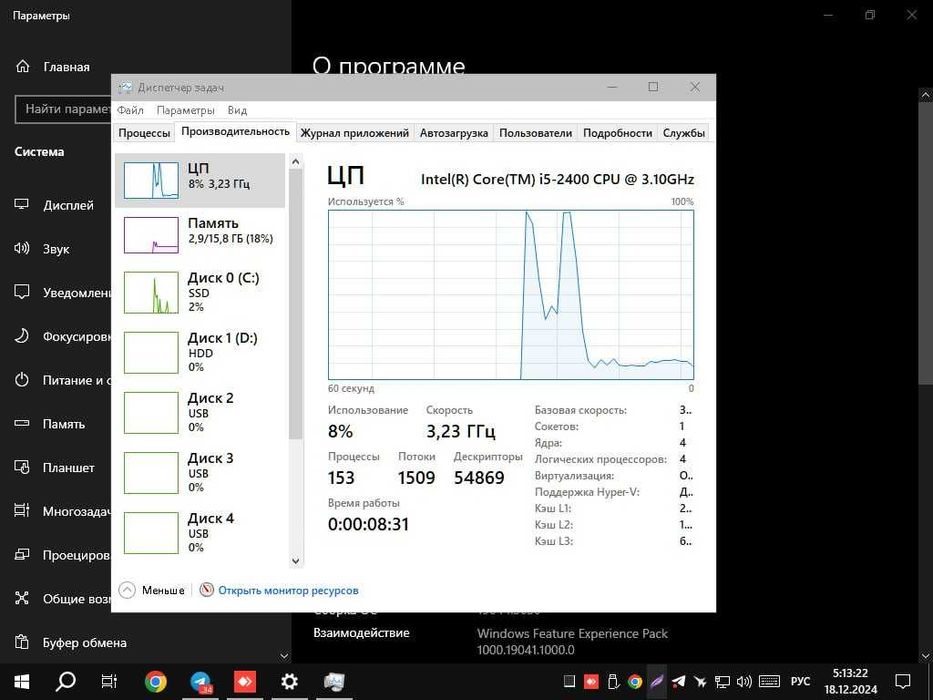This screenshot has width=933, height=700.
Task: Open Многозадачность in Settings sidebar
Action: click(62, 511)
